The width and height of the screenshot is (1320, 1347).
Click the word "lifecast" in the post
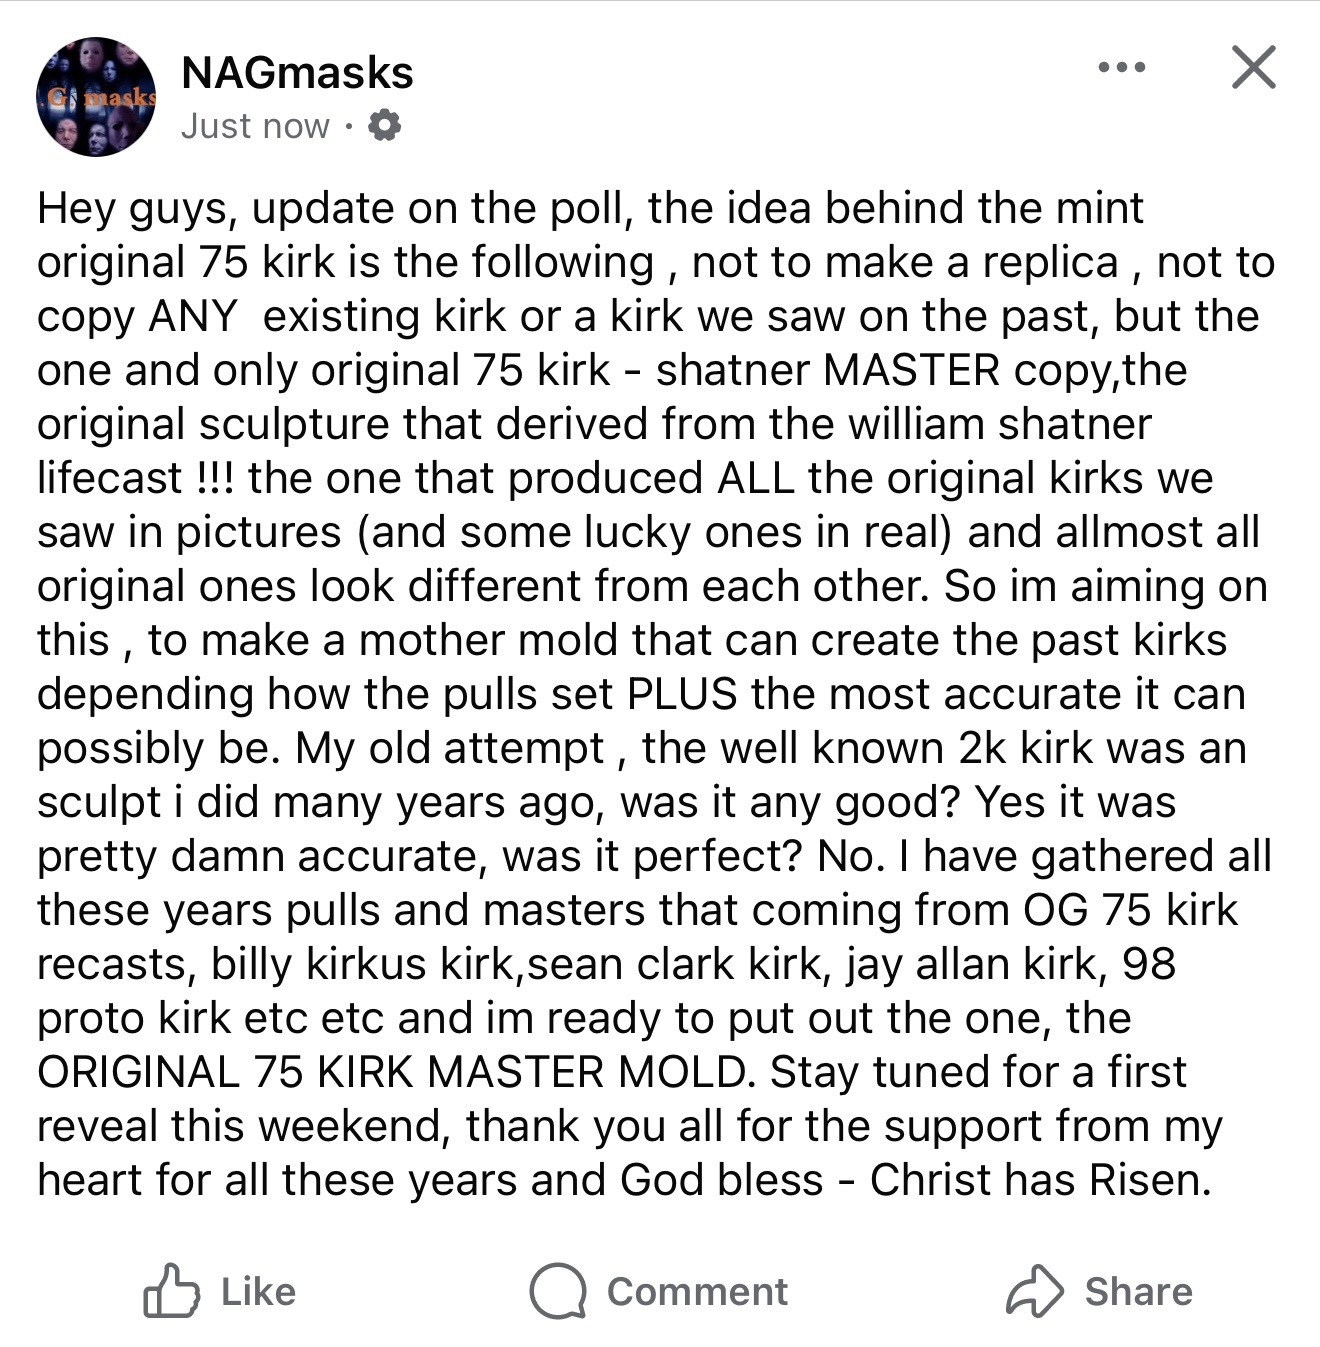[x=110, y=478]
